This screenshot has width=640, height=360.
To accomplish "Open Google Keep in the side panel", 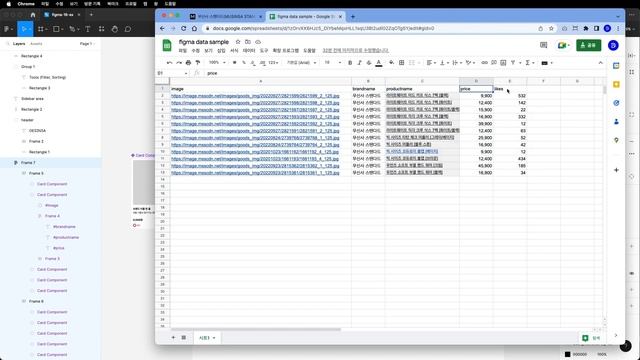I will (x=616, y=84).
